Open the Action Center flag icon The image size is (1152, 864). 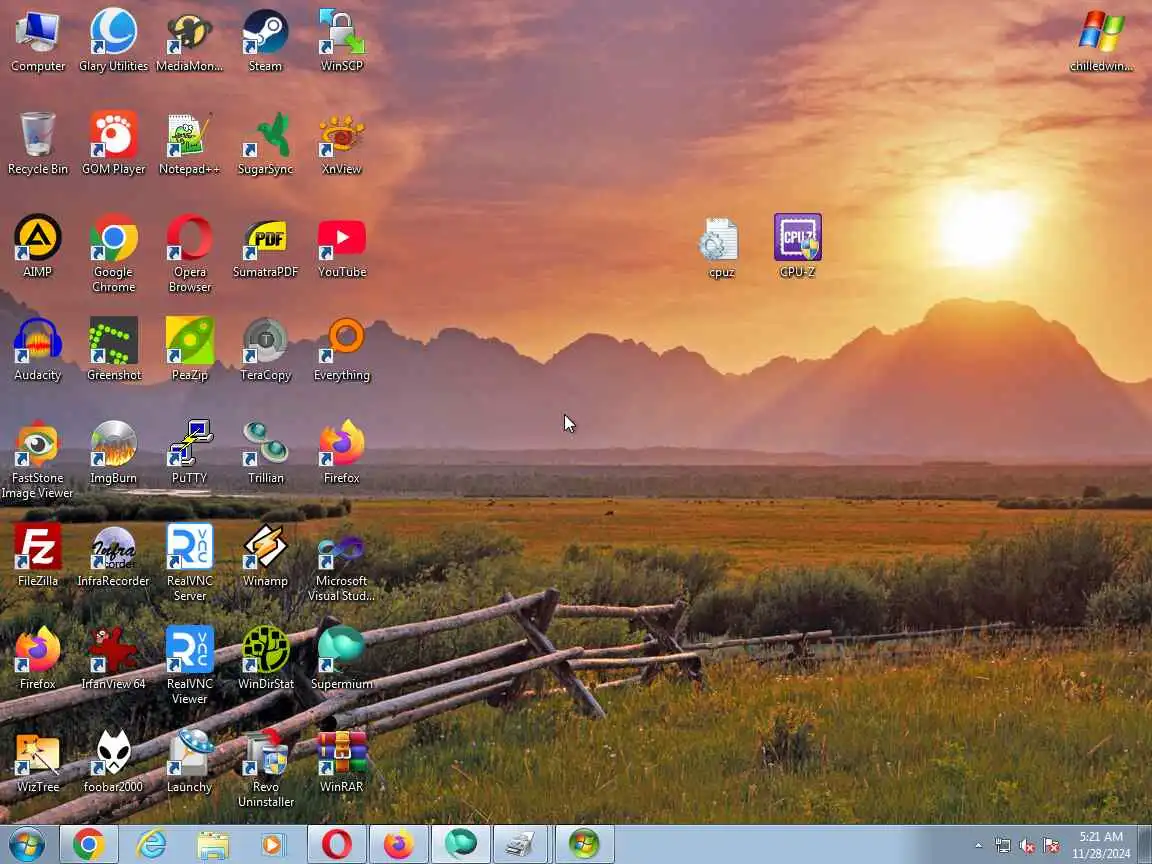(x=1051, y=846)
